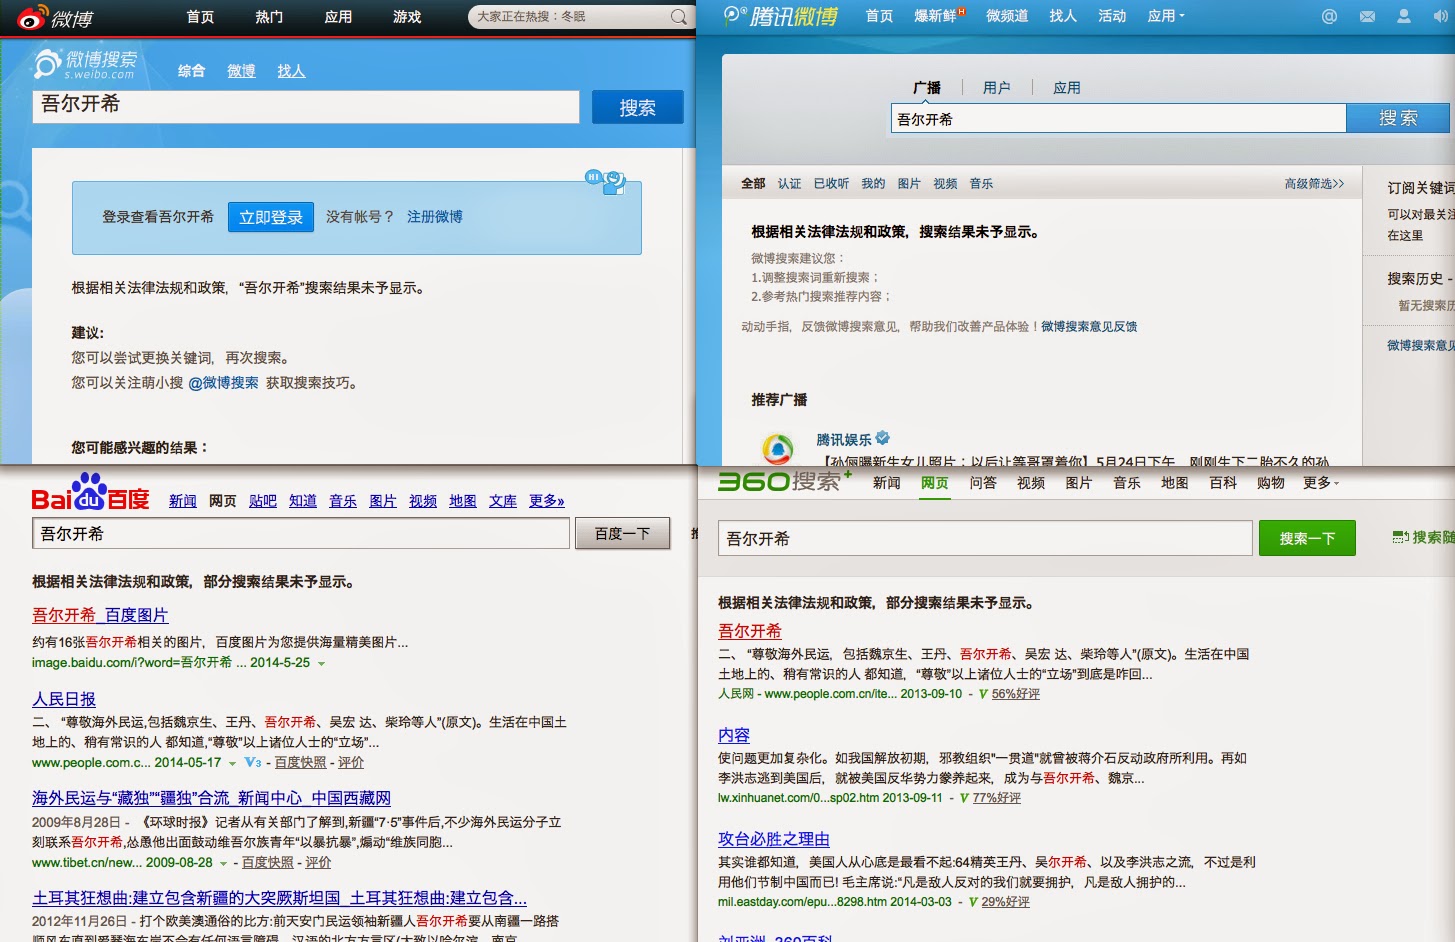Open the 人民日报 result on Baidu

pyautogui.click(x=64, y=699)
